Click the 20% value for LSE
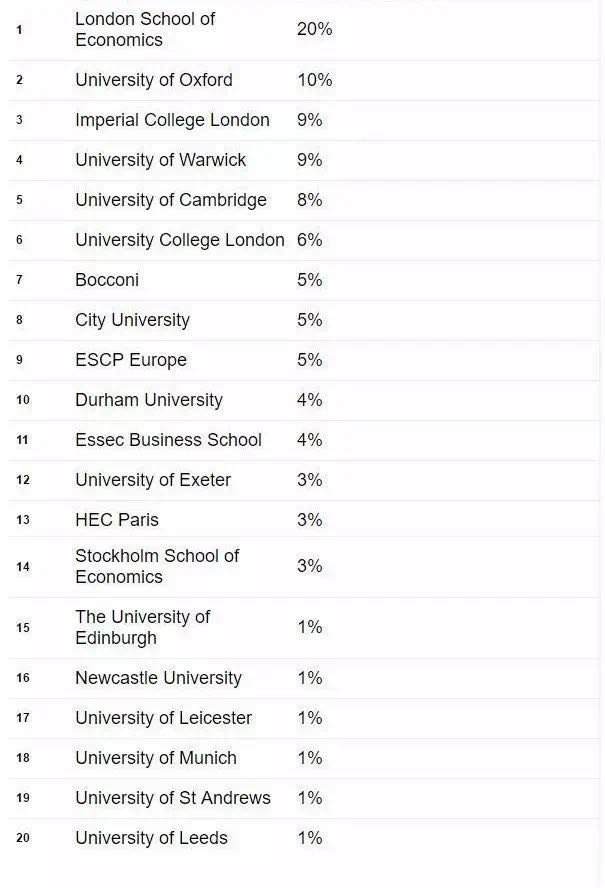Screen dimensions: 605x888 click(314, 29)
